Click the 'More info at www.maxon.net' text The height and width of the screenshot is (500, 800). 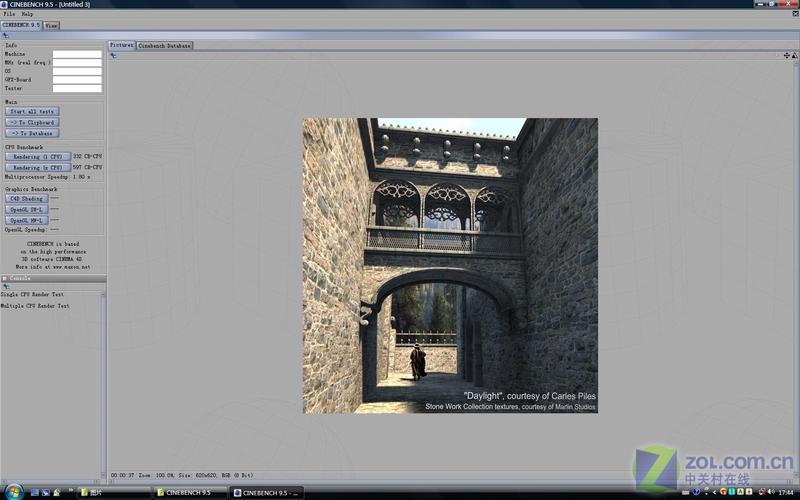coord(53,267)
